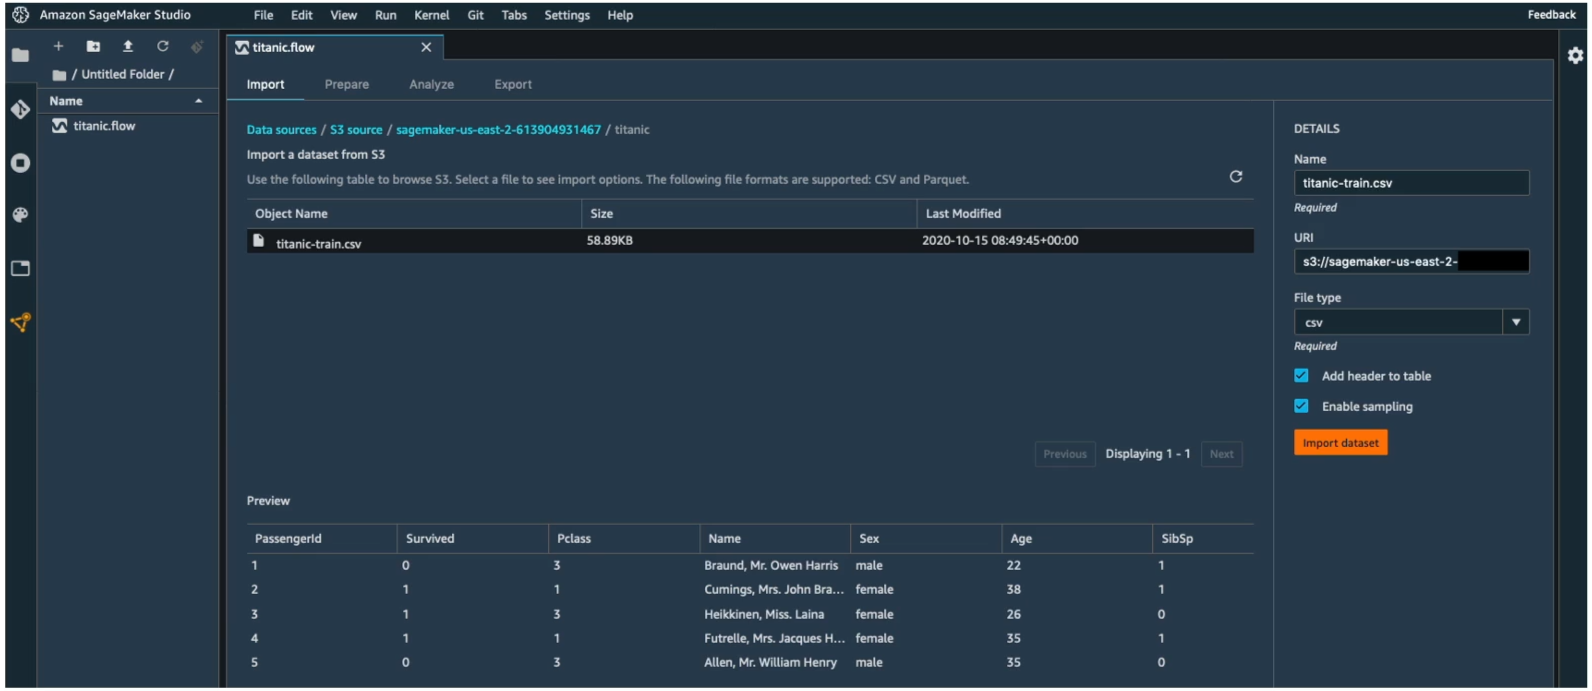
Task: Click the new launcher plus icon
Action: 58,46
